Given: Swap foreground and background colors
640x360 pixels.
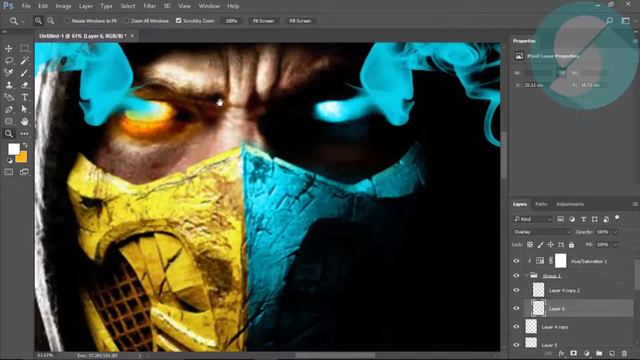Looking at the screenshot, I should [25, 145].
